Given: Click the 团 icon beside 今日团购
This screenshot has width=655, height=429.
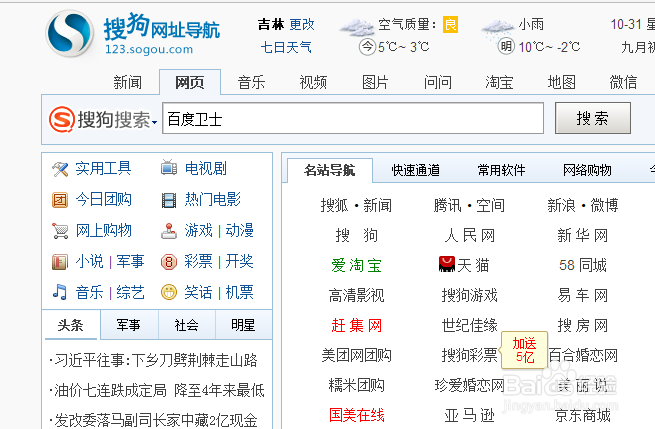Looking at the screenshot, I should [60, 200].
